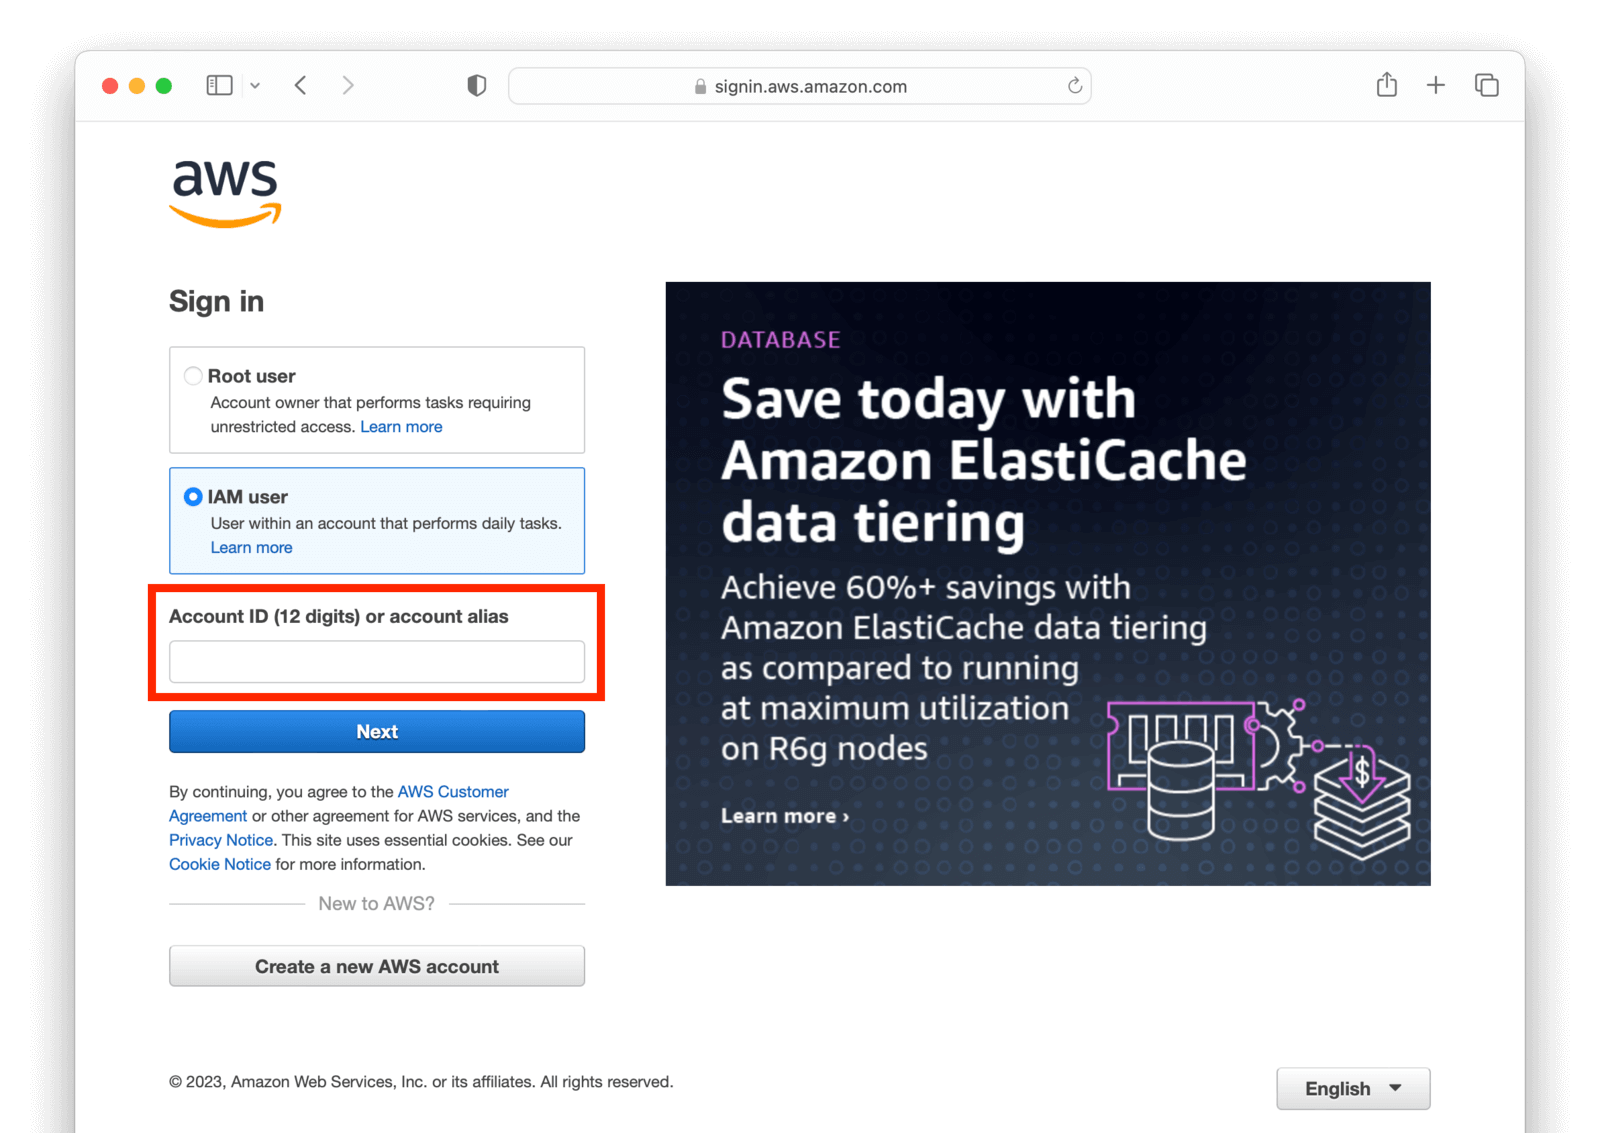This screenshot has width=1600, height=1133.
Task: Reload the page using the refresh icon
Action: click(1075, 86)
